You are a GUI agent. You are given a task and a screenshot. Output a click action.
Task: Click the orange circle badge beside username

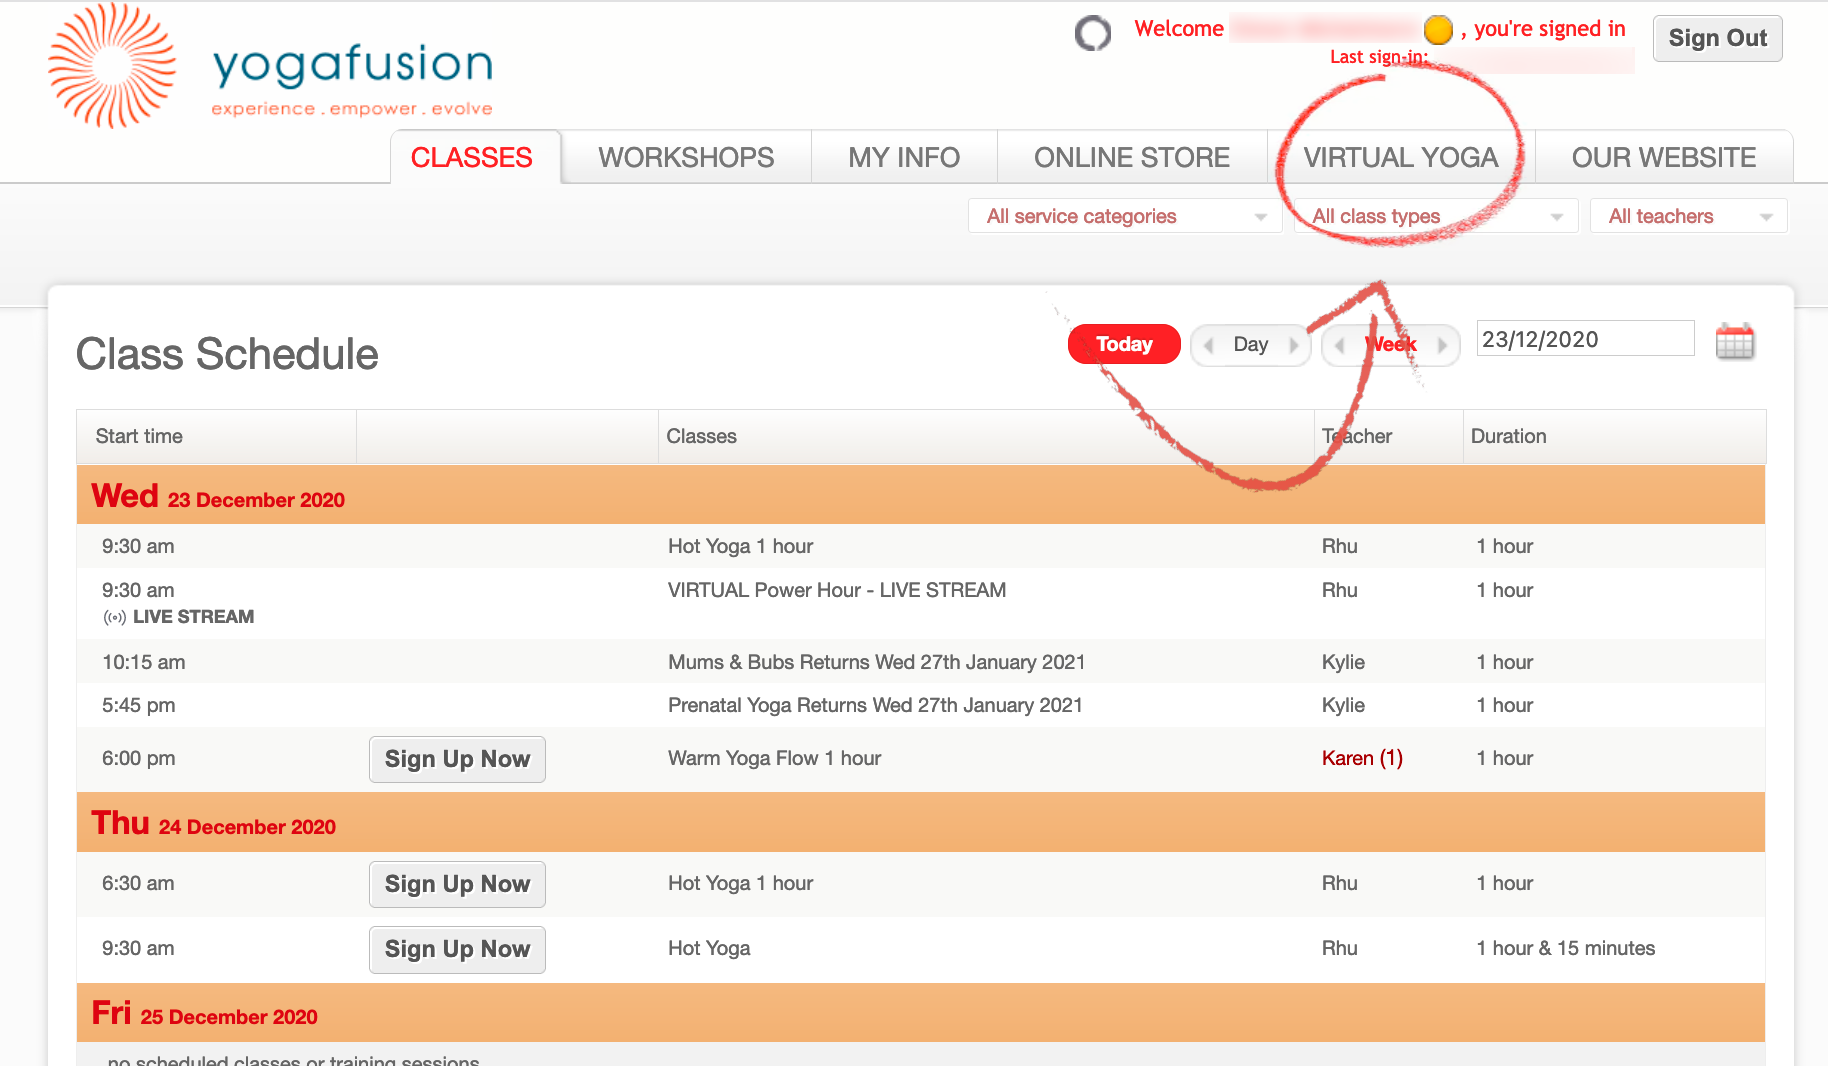[x=1437, y=30]
